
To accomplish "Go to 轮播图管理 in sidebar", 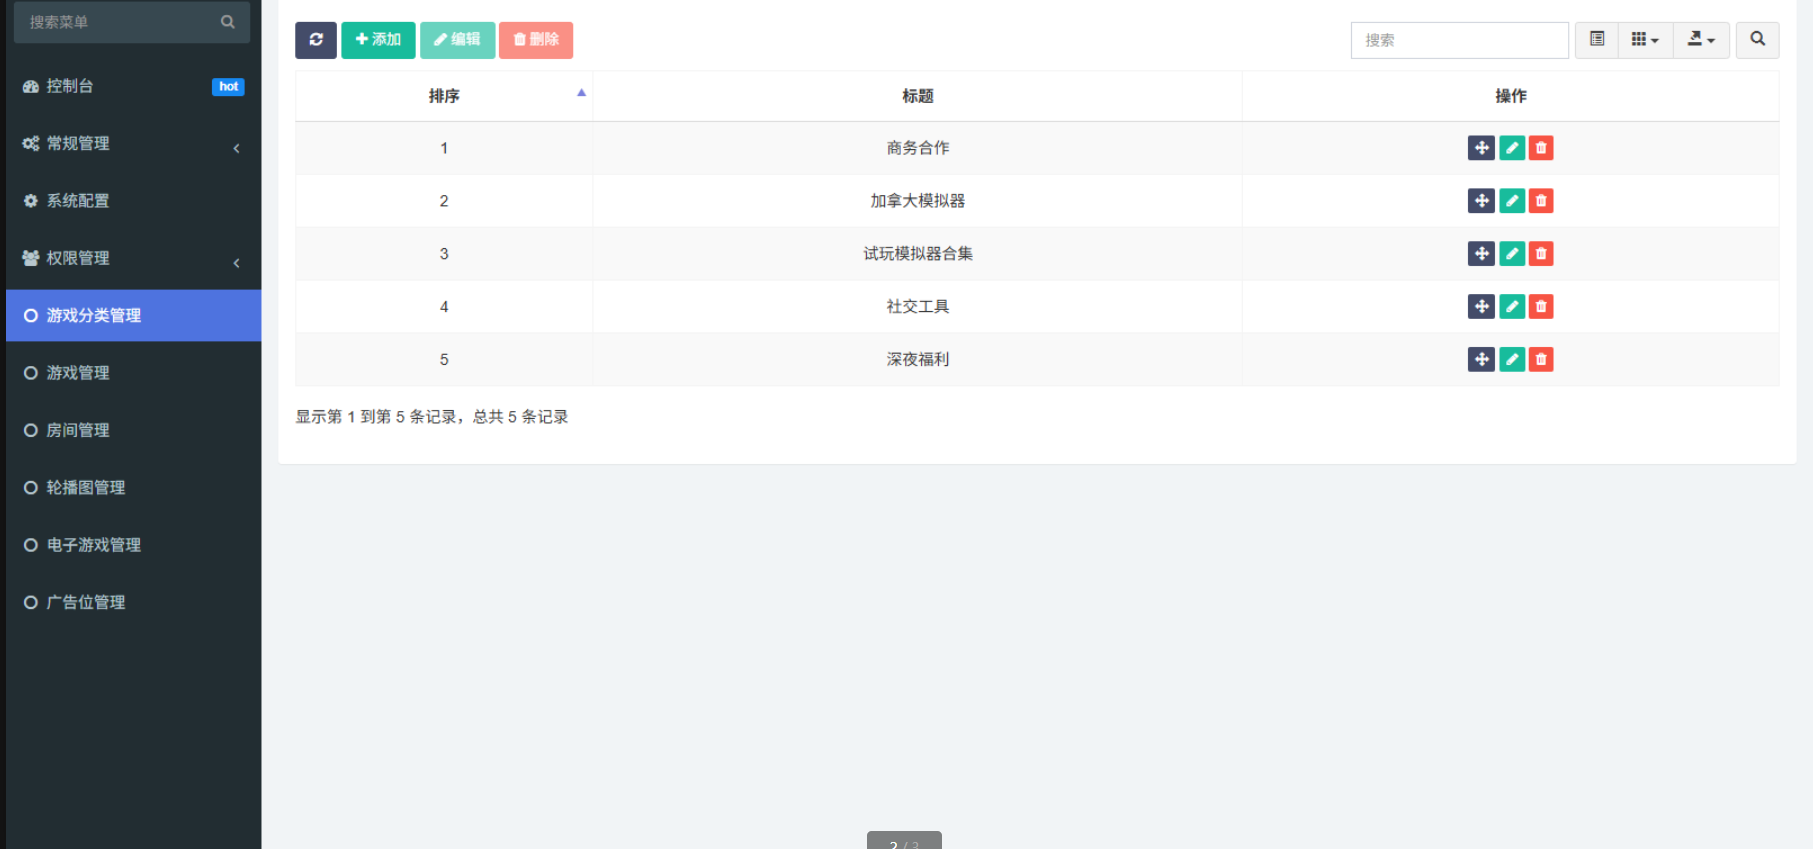I will pos(86,488).
